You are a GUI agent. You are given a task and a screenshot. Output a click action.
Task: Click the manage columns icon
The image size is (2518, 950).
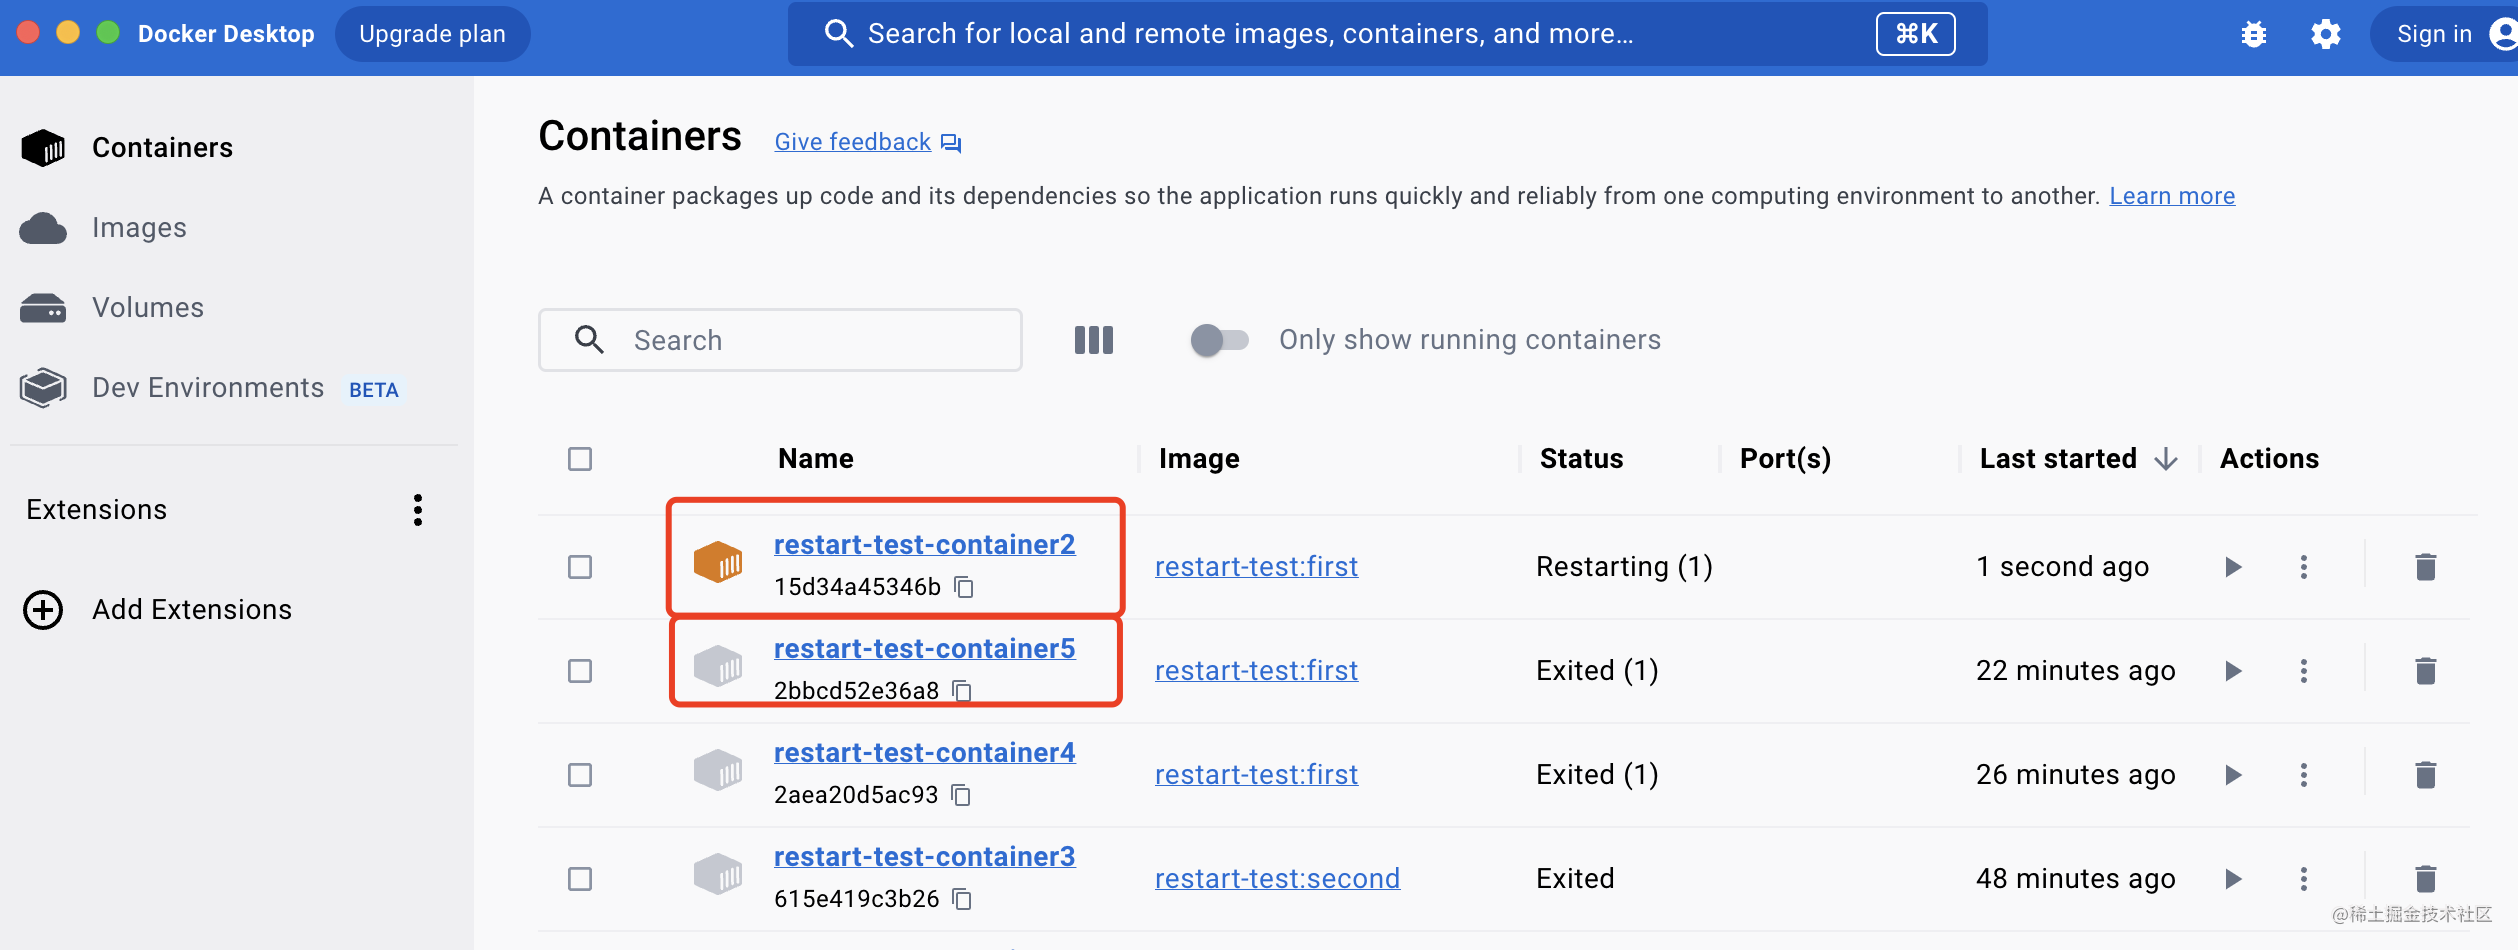coord(1093,340)
